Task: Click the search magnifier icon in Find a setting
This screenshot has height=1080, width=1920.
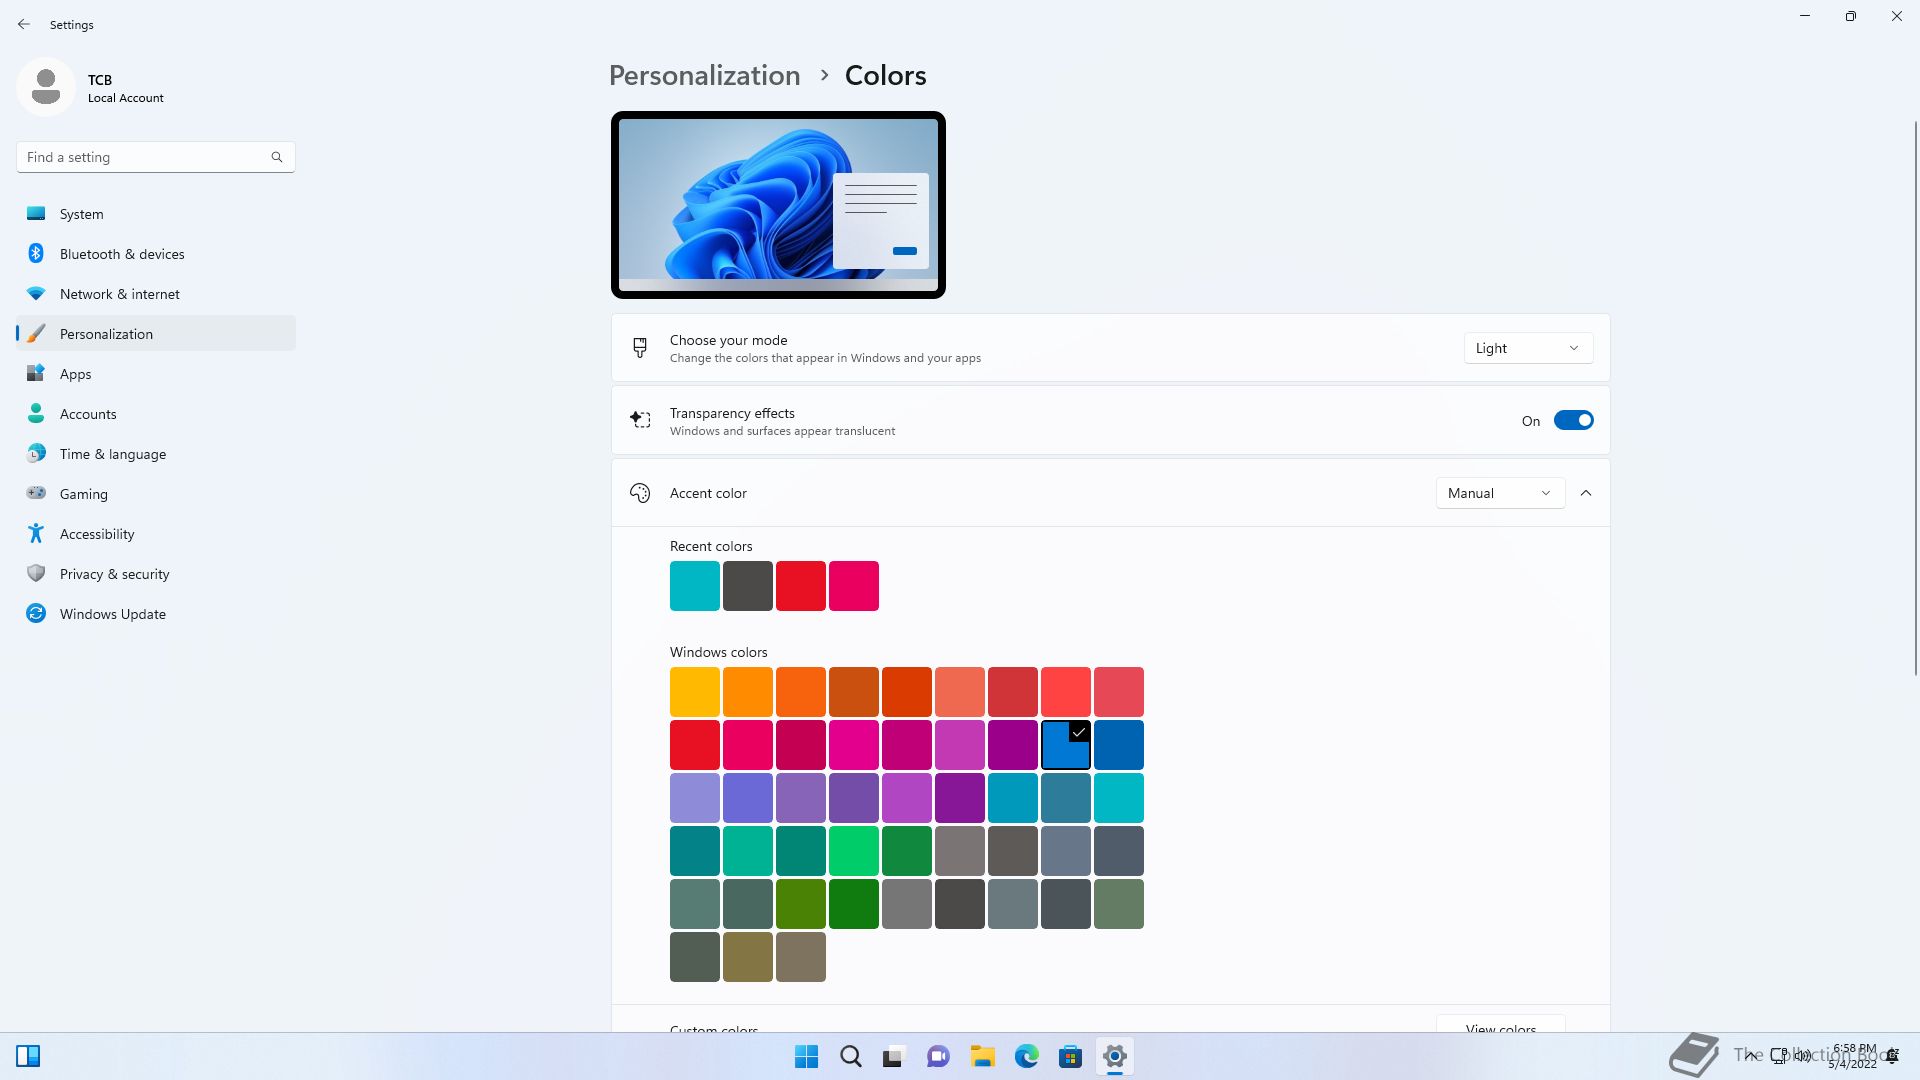Action: tap(277, 157)
